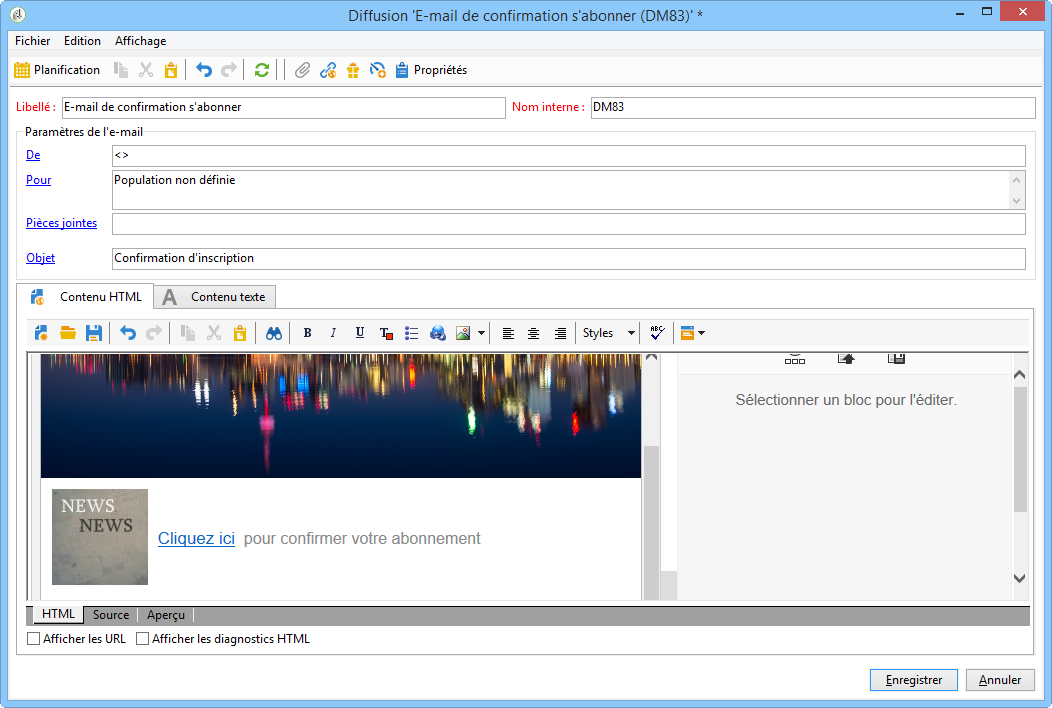This screenshot has width=1052, height=708.
Task: Click the Objet subject text field
Action: tap(568, 258)
